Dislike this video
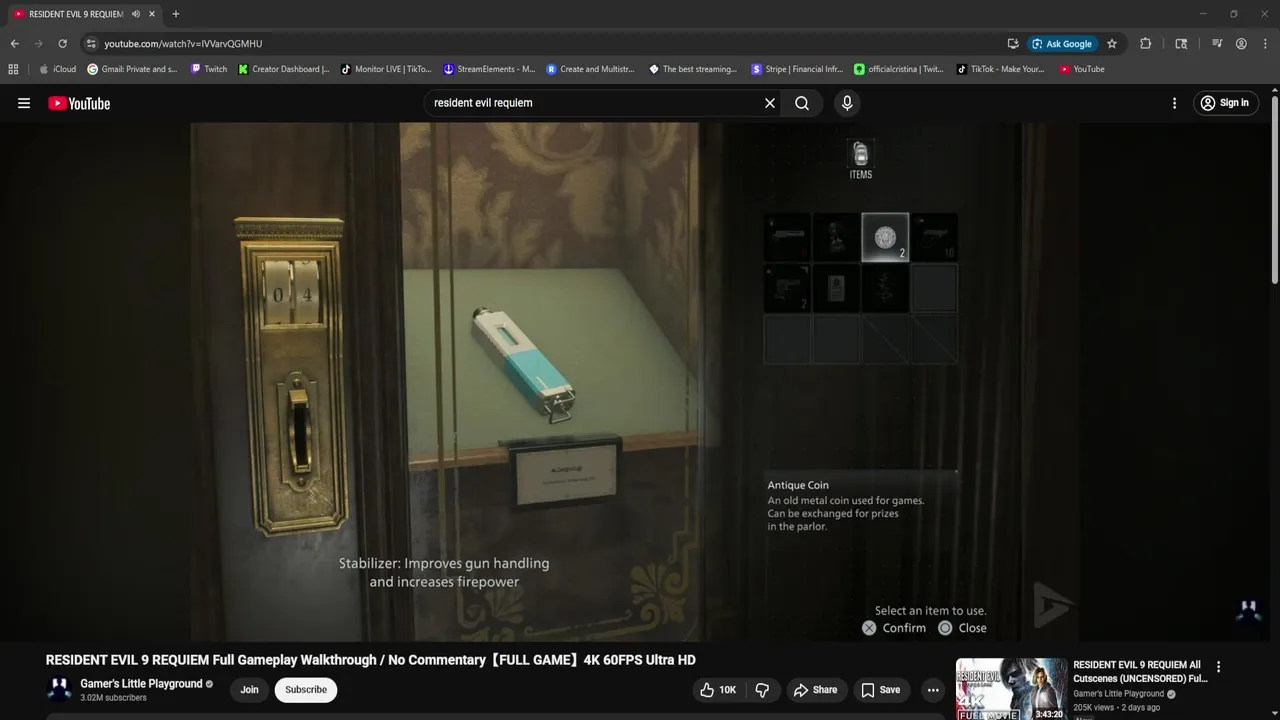The width and height of the screenshot is (1280, 720). click(763, 690)
